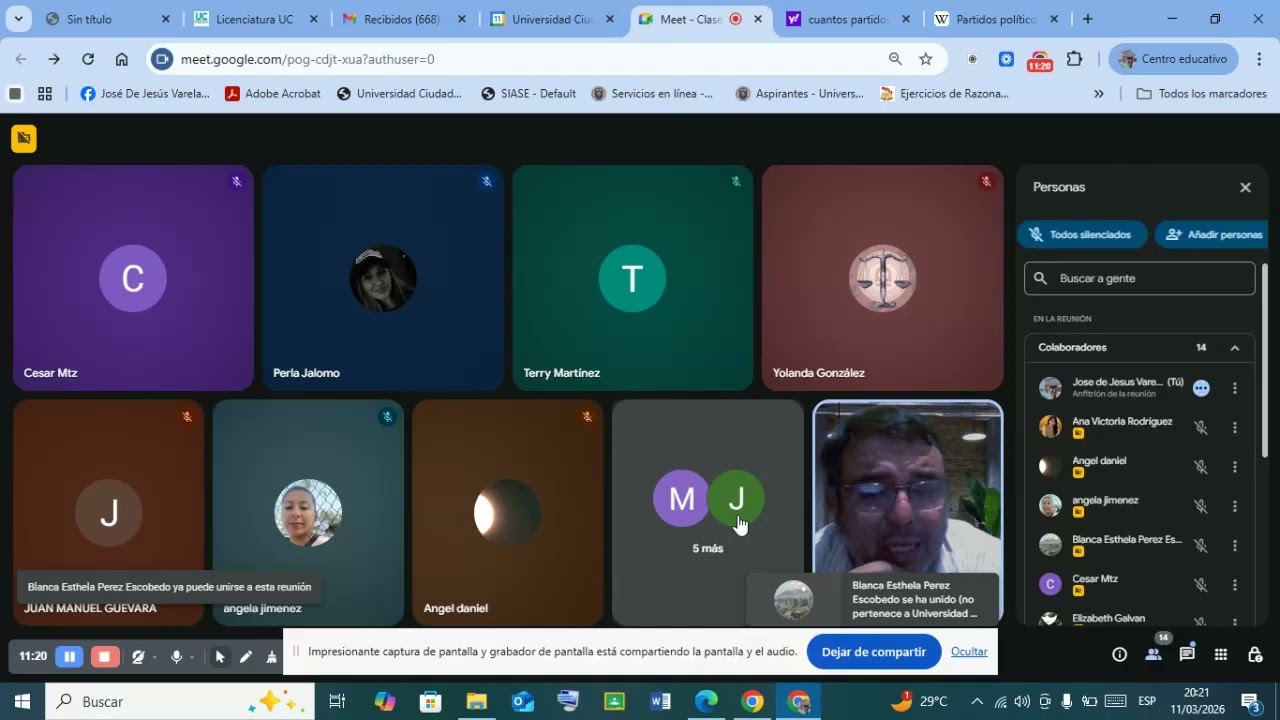Click address bar zoom magnifier icon
This screenshot has width=1280, height=720.
click(x=895, y=59)
